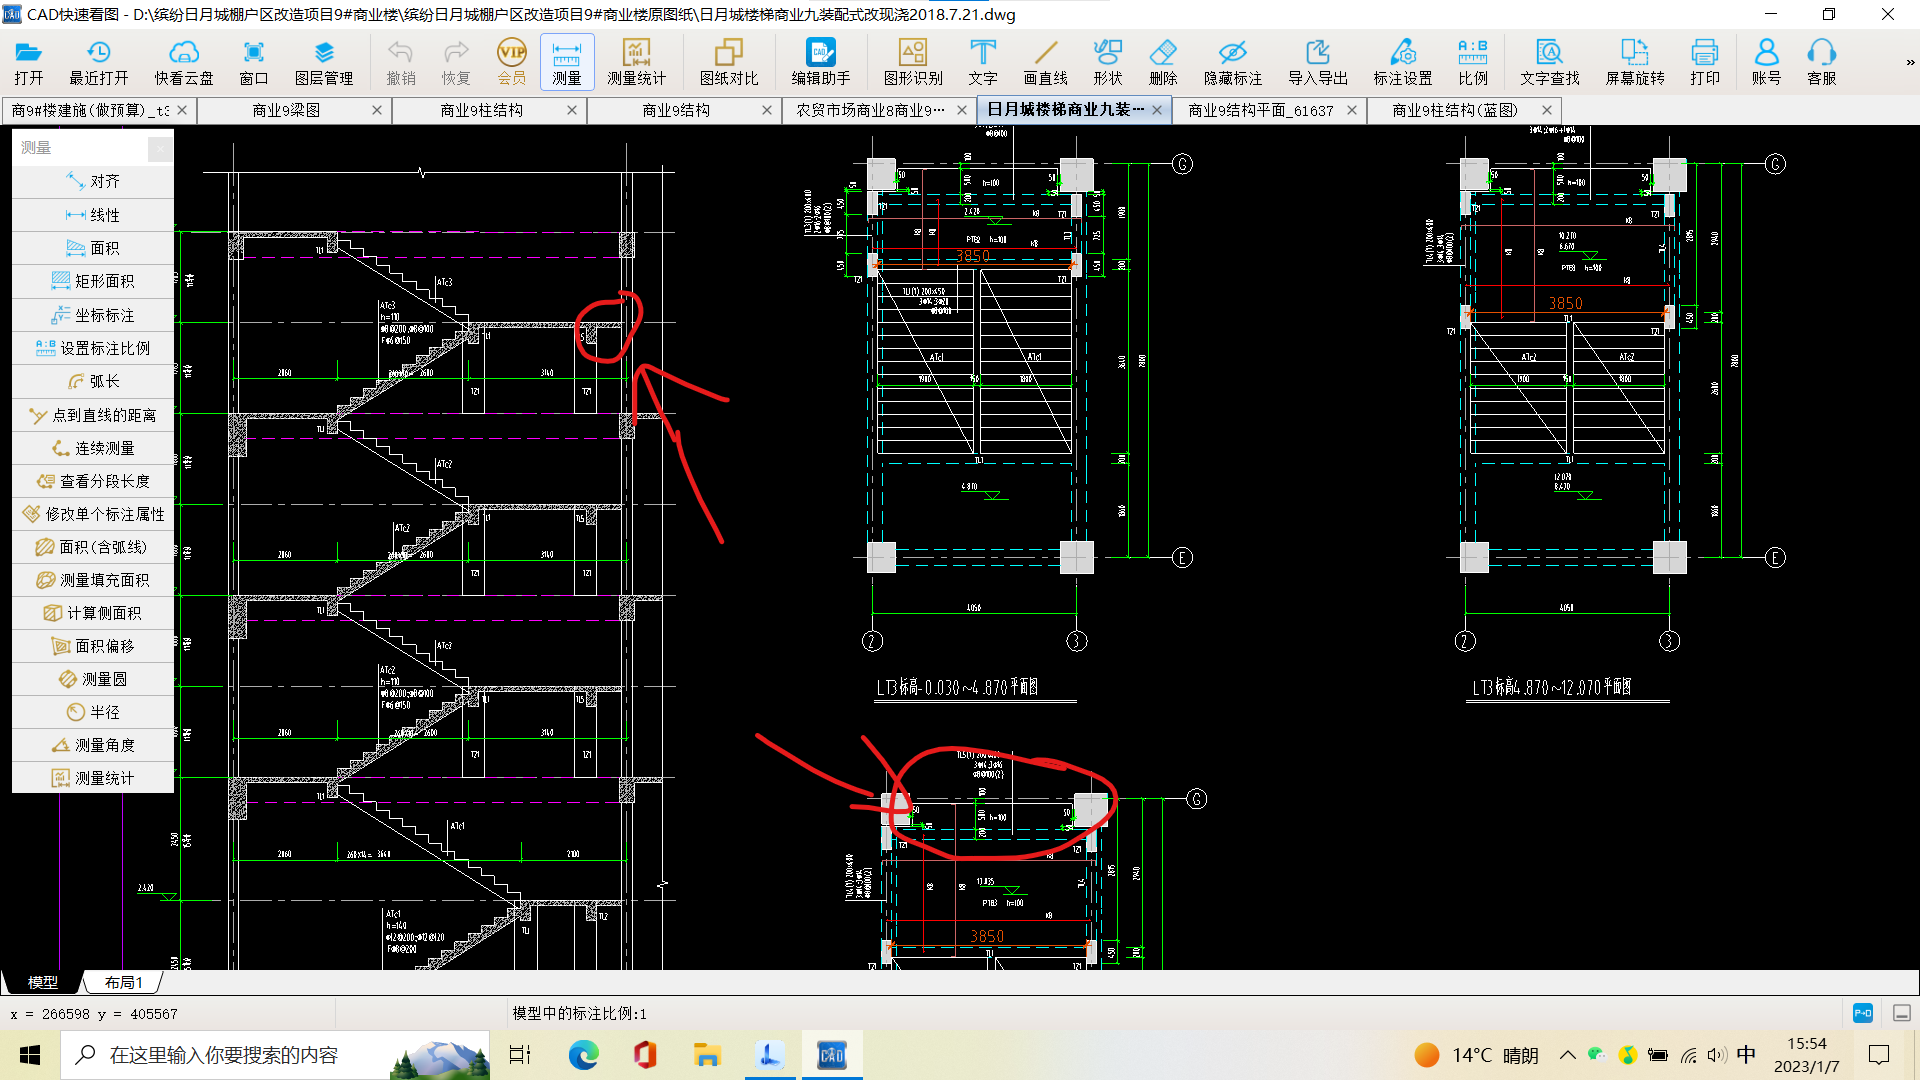Image resolution: width=1920 pixels, height=1080 pixels.
Task: Open the VIP 会员 page
Action: 512,62
